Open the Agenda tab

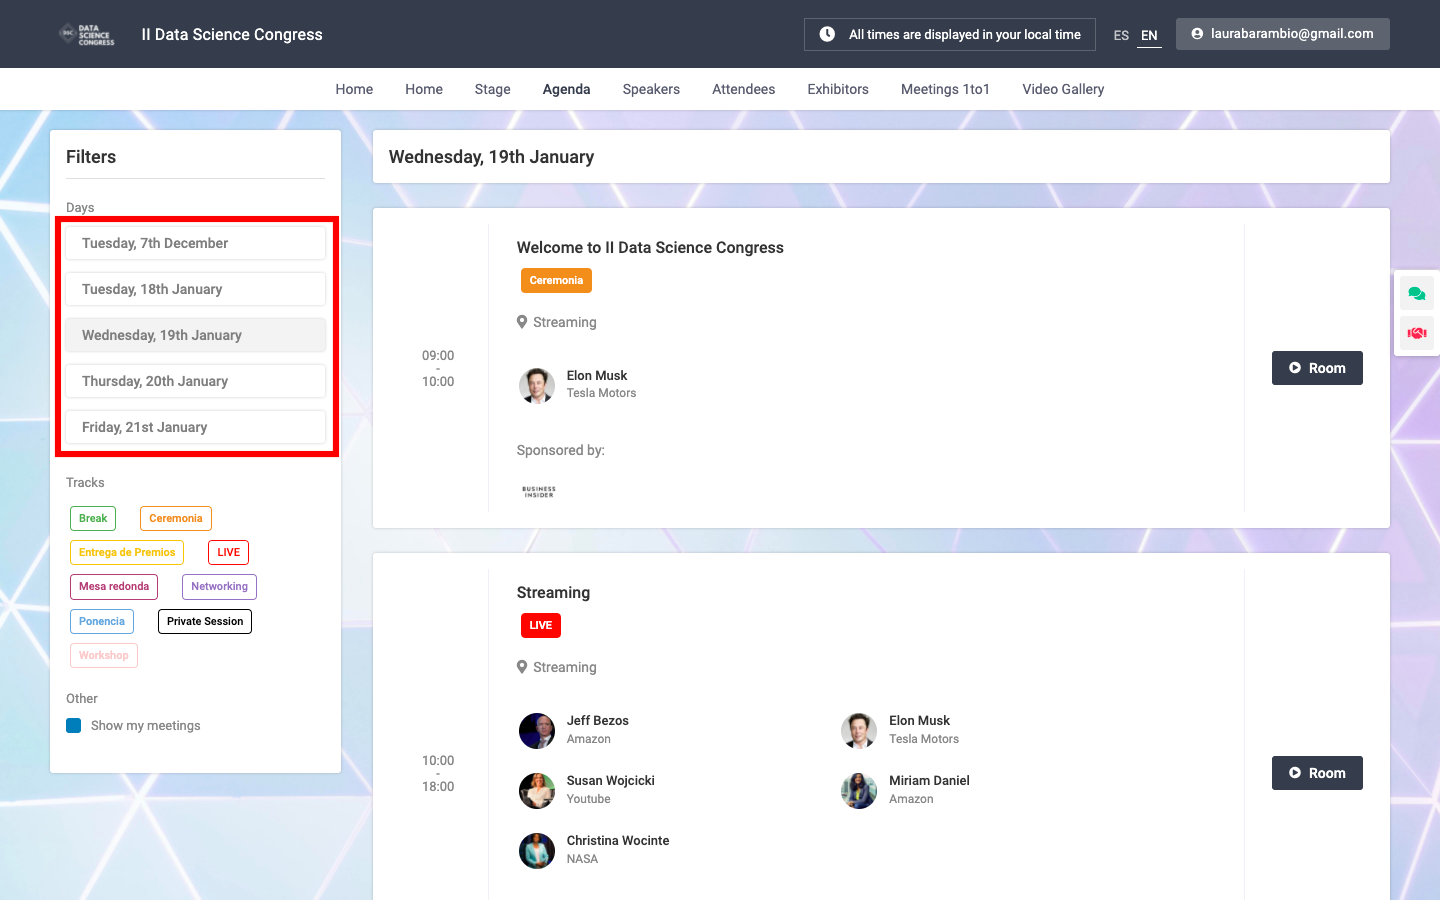(566, 89)
